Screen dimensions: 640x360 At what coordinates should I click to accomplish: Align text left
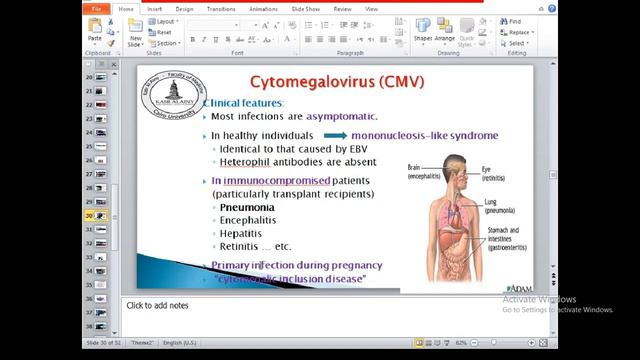pos(309,40)
